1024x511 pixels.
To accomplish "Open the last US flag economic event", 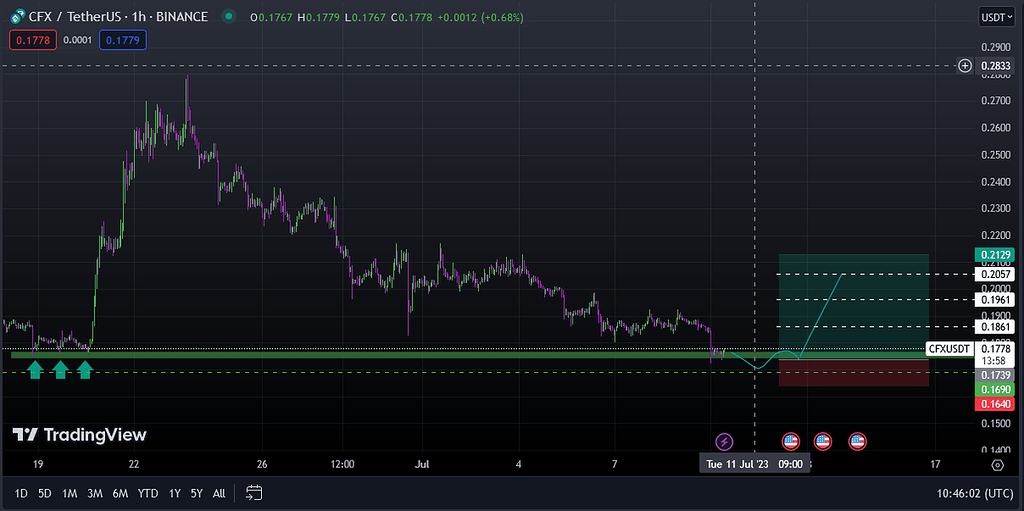I will [x=857, y=442].
